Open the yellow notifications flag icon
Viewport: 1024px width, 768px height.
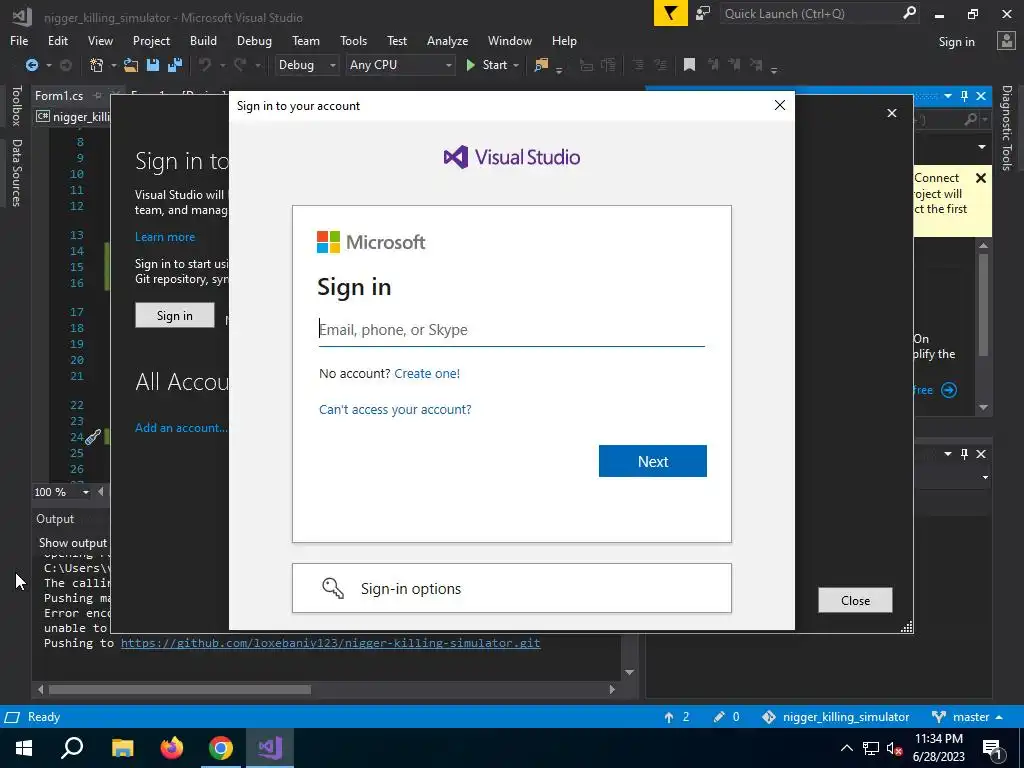tap(671, 14)
